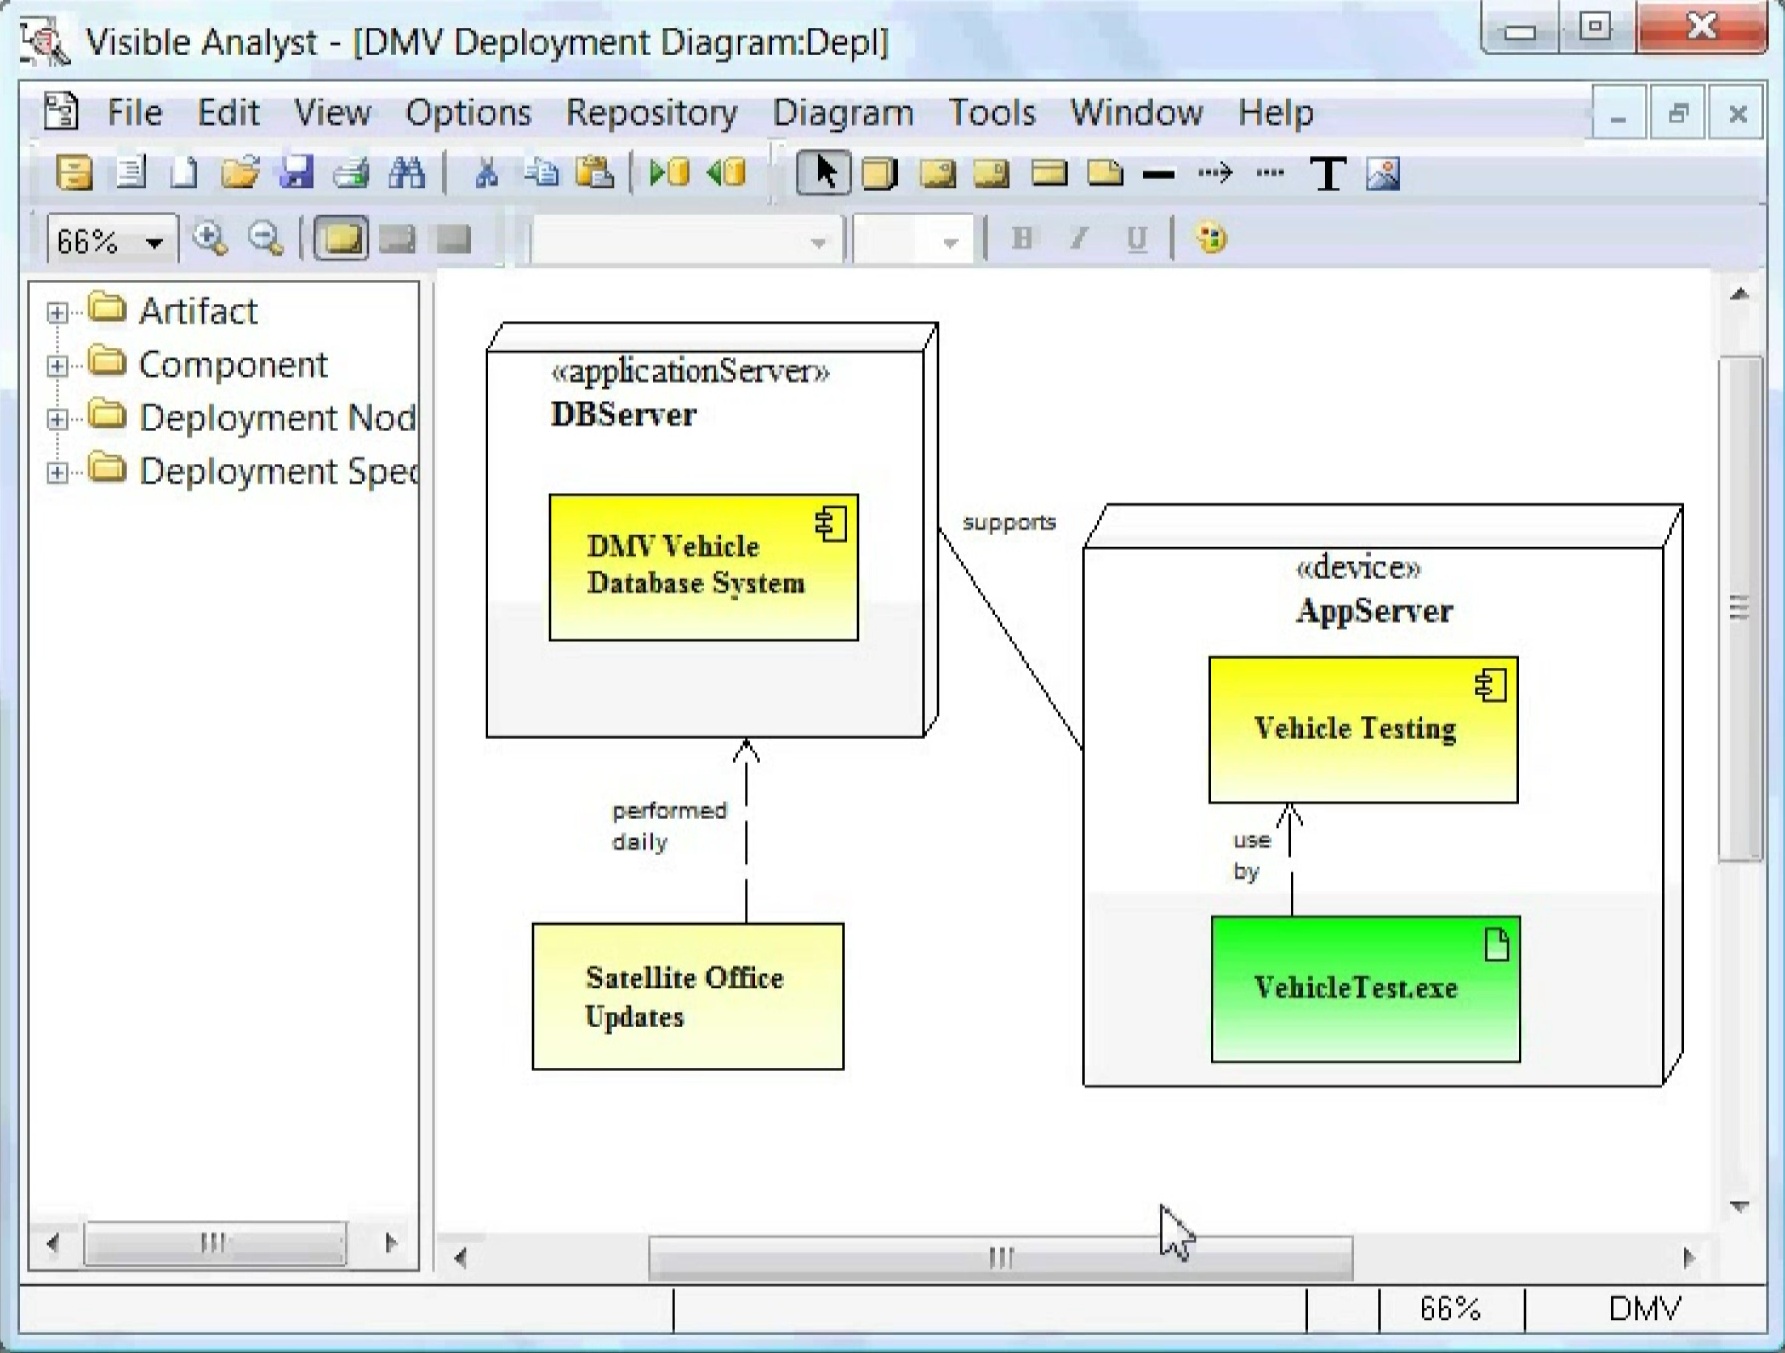Open the File menu
The height and width of the screenshot is (1353, 1785).
point(135,112)
